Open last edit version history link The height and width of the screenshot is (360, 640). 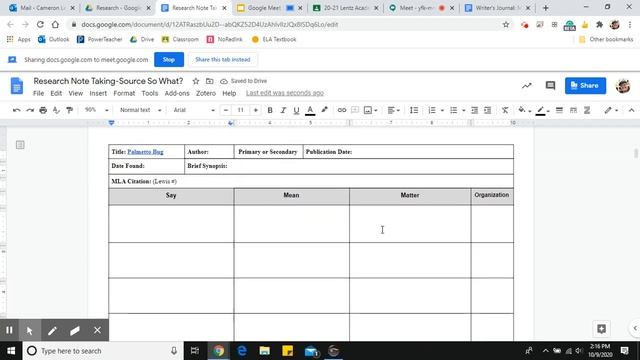coord(284,93)
